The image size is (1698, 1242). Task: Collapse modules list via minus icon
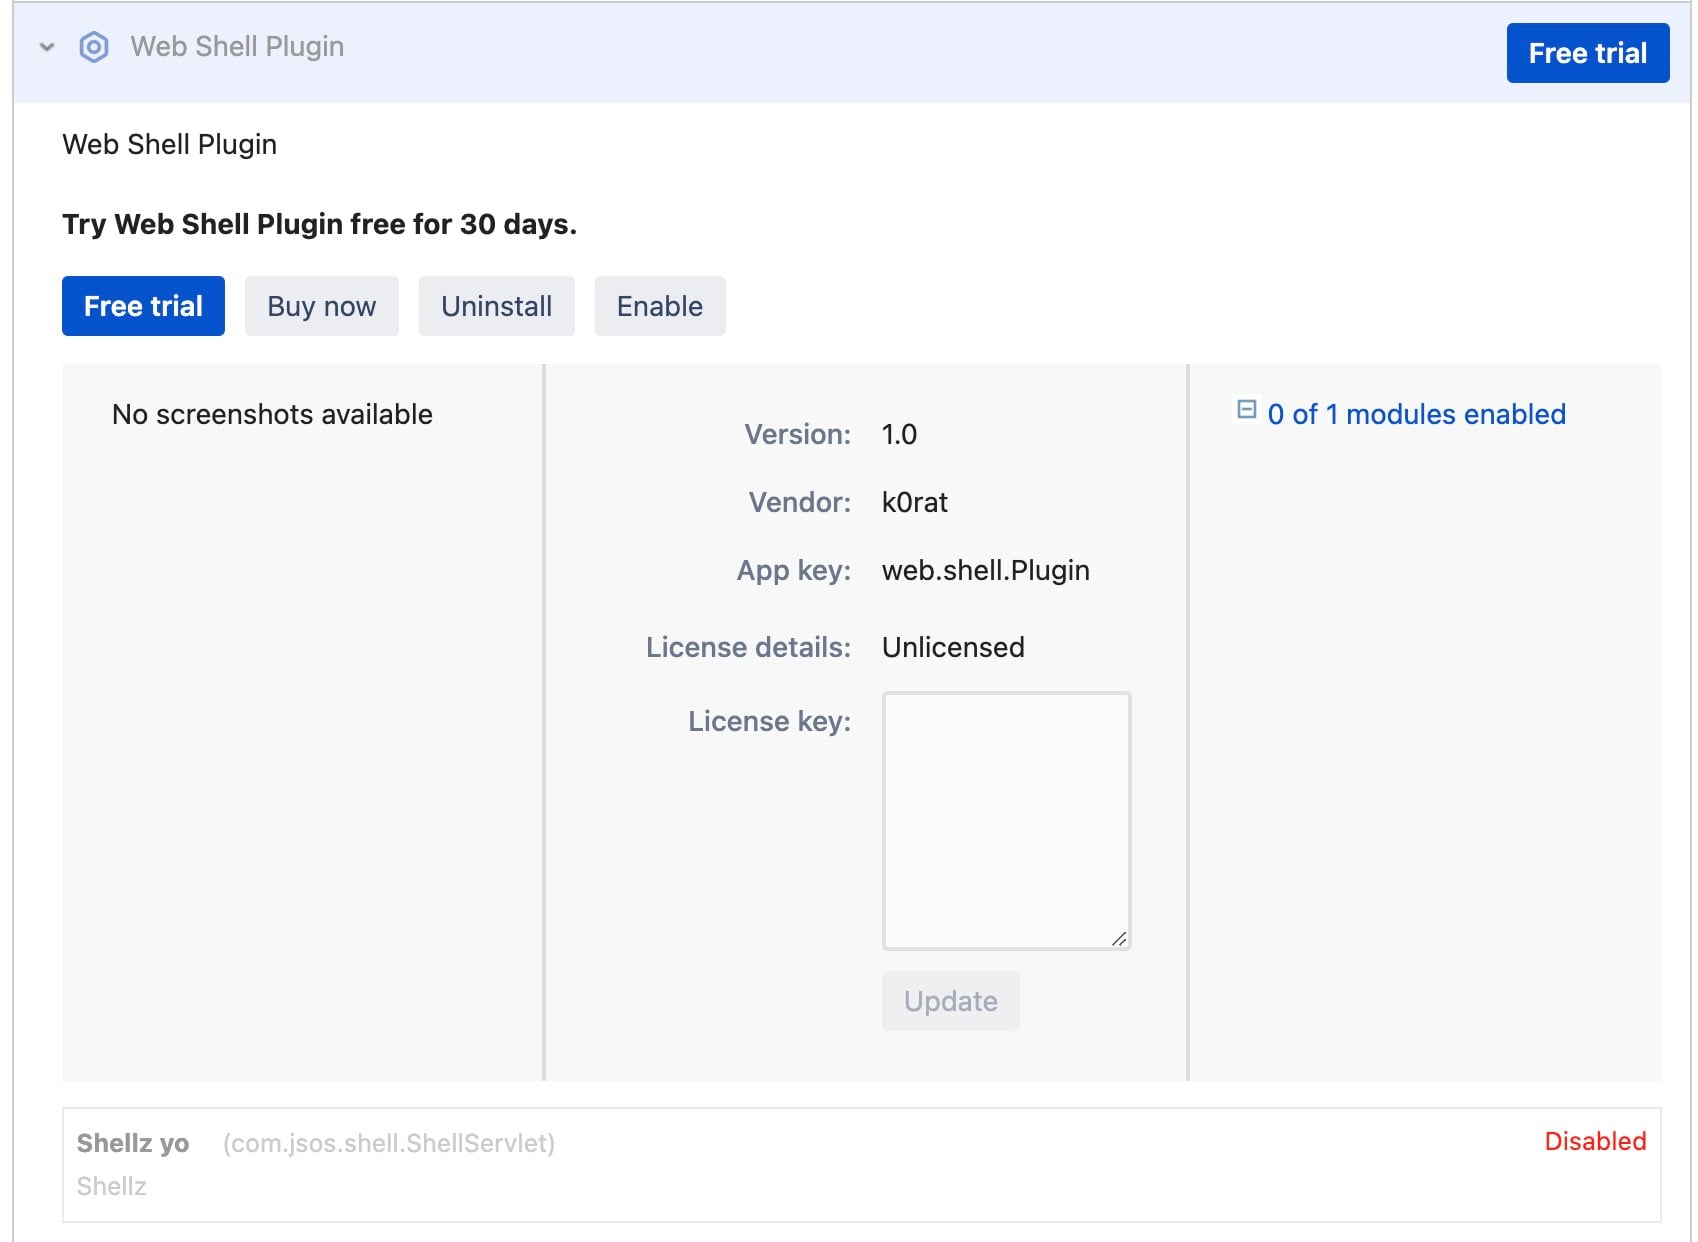click(1246, 409)
